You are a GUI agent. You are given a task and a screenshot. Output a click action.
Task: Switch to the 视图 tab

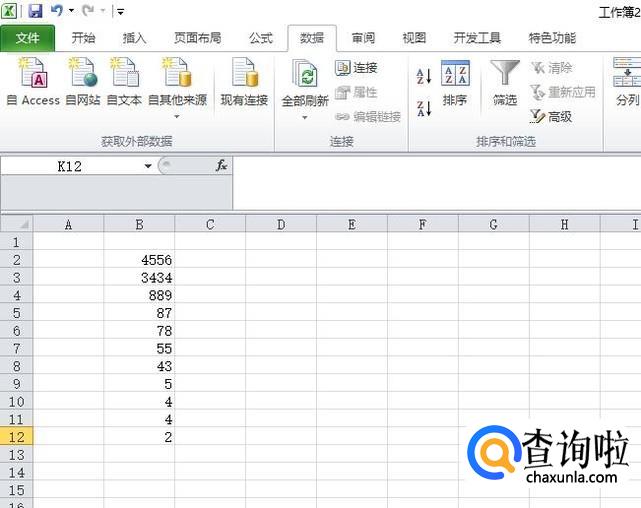[x=415, y=38]
